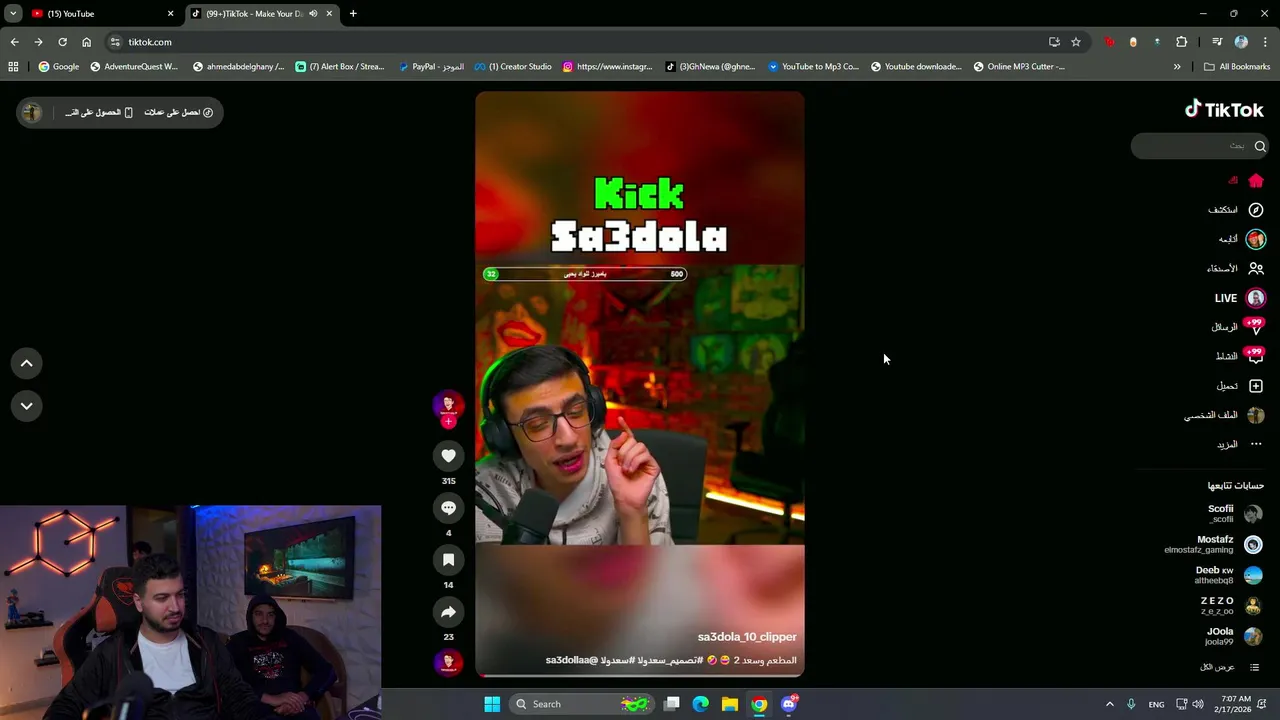Like the video with the heart icon

click(x=448, y=456)
